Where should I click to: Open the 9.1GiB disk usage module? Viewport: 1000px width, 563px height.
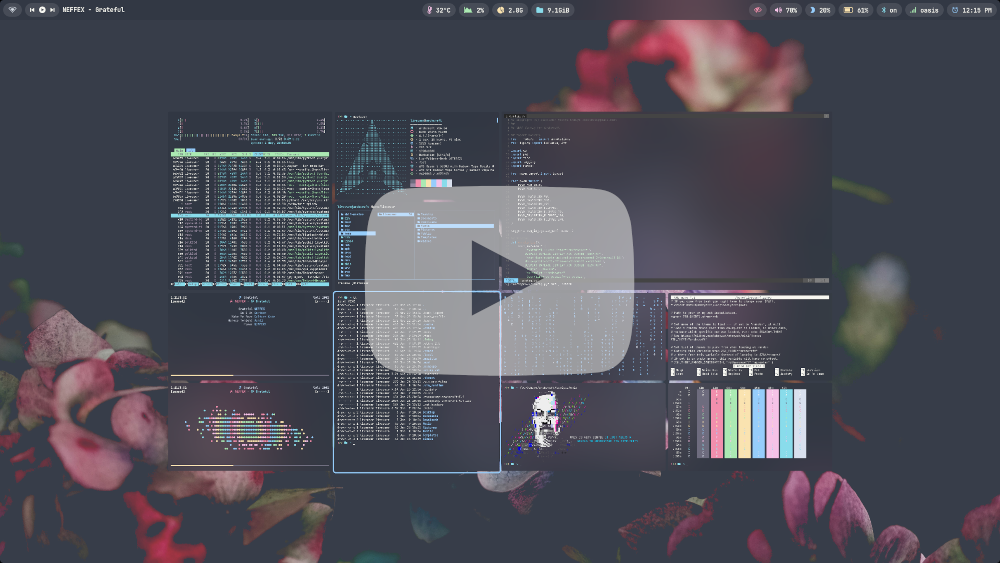click(x=553, y=10)
